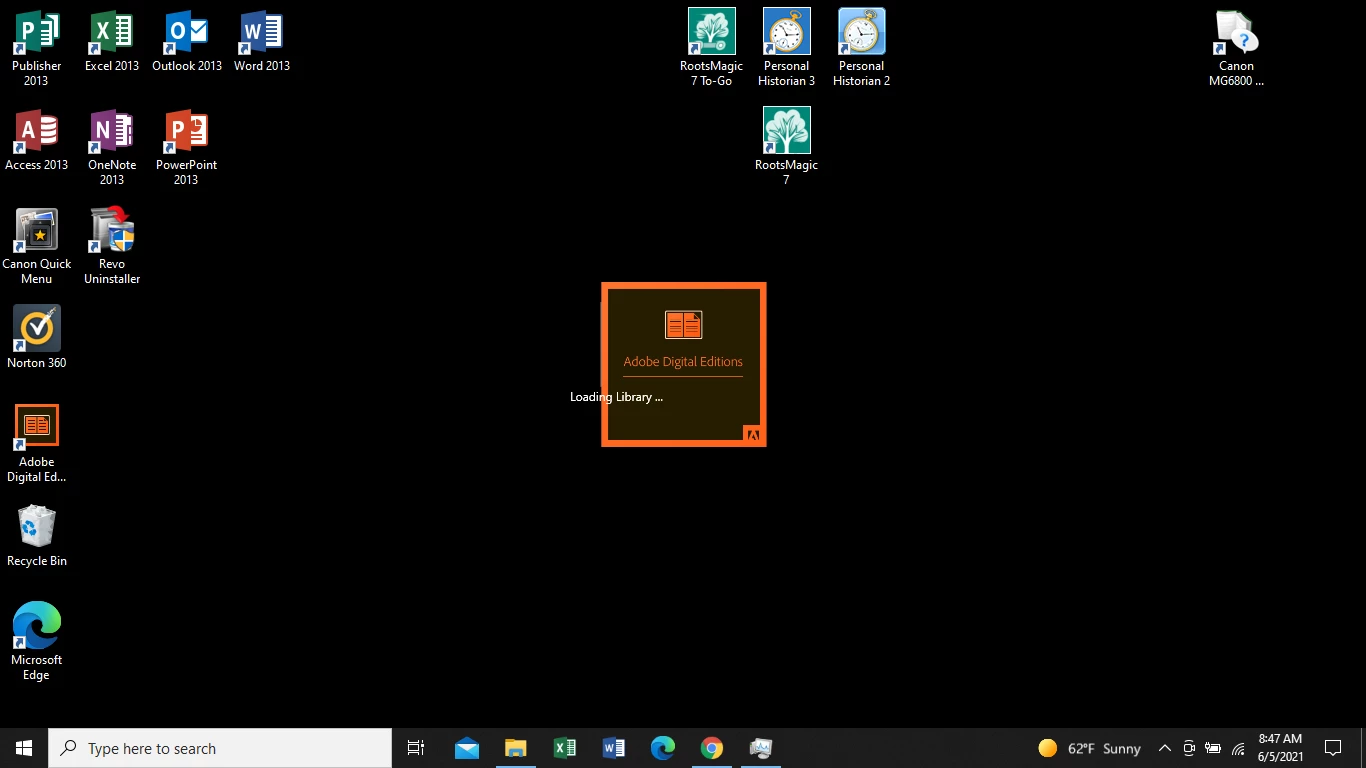The image size is (1366, 768).
Task: Open the clock showing 8:47 AM
Action: [1280, 748]
